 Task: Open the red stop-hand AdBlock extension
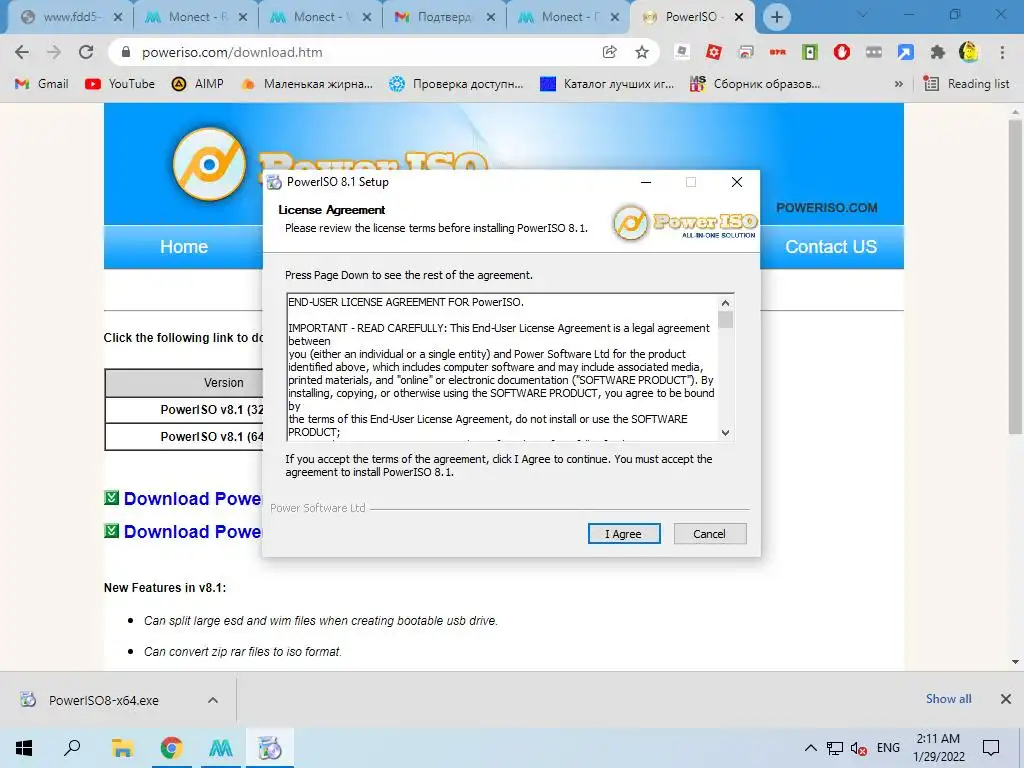(x=842, y=52)
